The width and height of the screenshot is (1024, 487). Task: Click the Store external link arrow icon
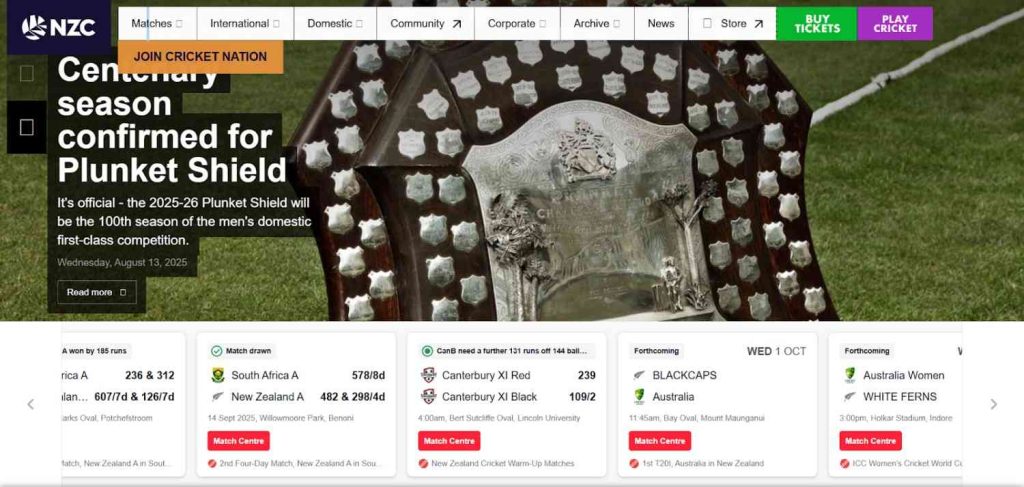[758, 24]
